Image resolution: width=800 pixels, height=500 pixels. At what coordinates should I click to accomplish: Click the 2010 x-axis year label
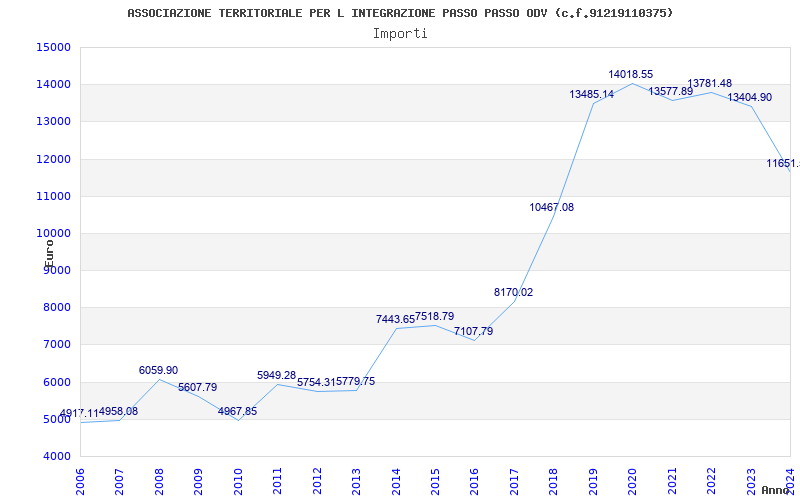pos(238,482)
